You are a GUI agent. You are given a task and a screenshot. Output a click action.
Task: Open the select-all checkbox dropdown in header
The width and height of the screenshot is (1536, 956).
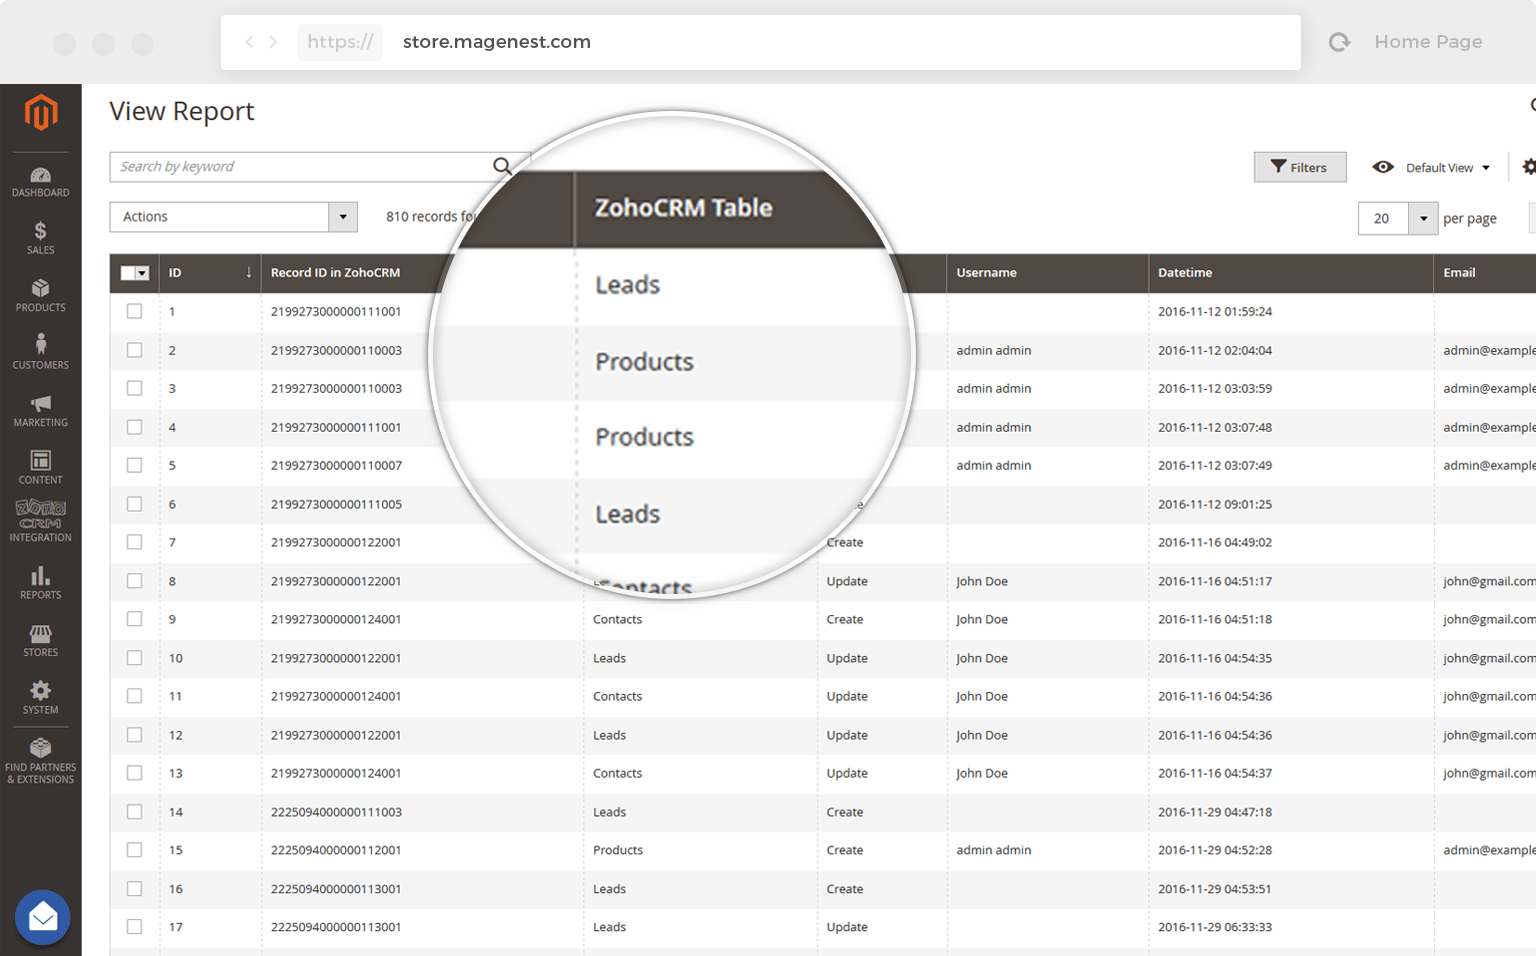tap(143, 273)
